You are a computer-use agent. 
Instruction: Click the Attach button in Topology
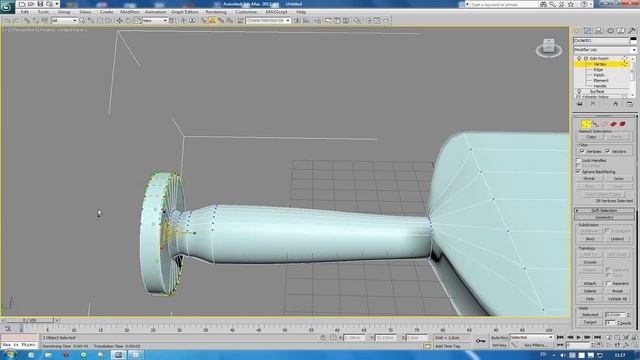point(590,283)
